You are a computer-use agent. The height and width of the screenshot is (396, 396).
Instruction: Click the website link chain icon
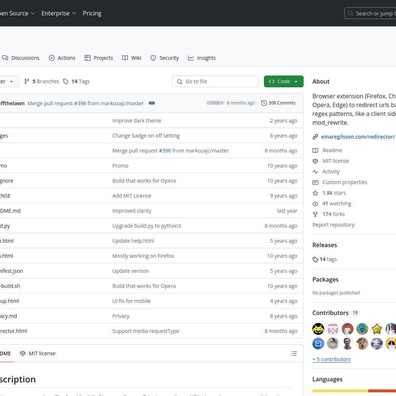[315, 137]
